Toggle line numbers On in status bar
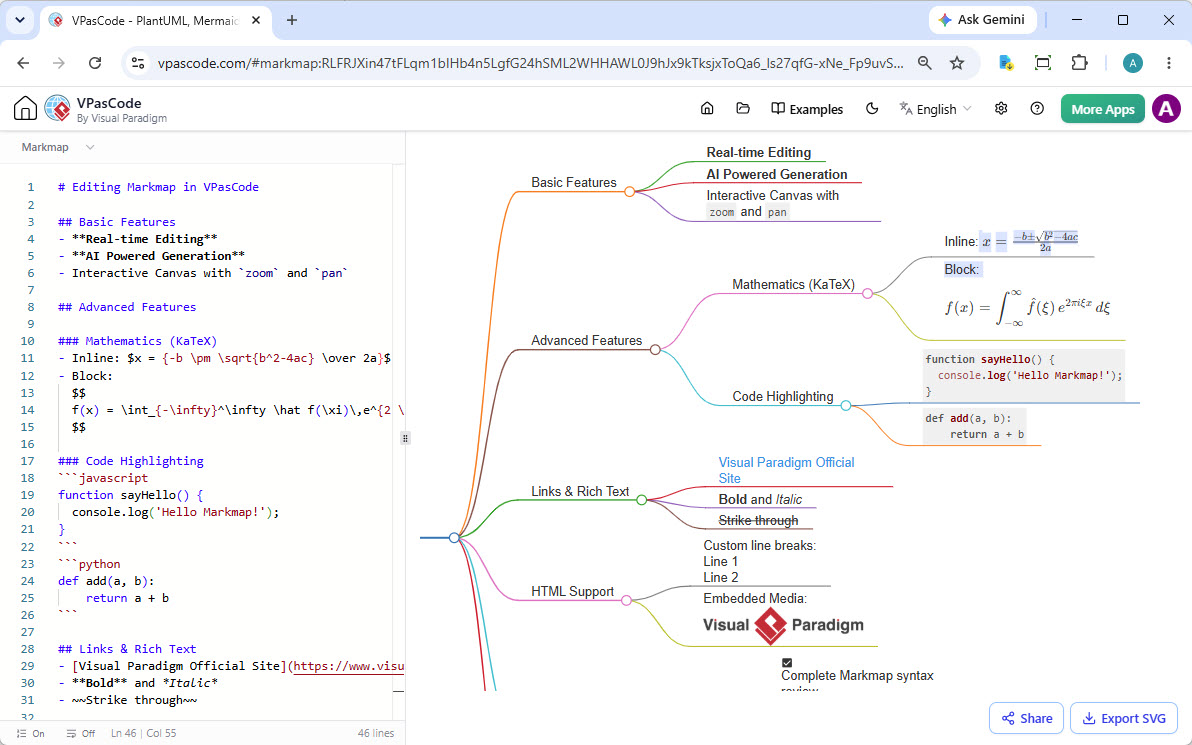Image resolution: width=1192 pixels, height=745 pixels. click(30, 734)
